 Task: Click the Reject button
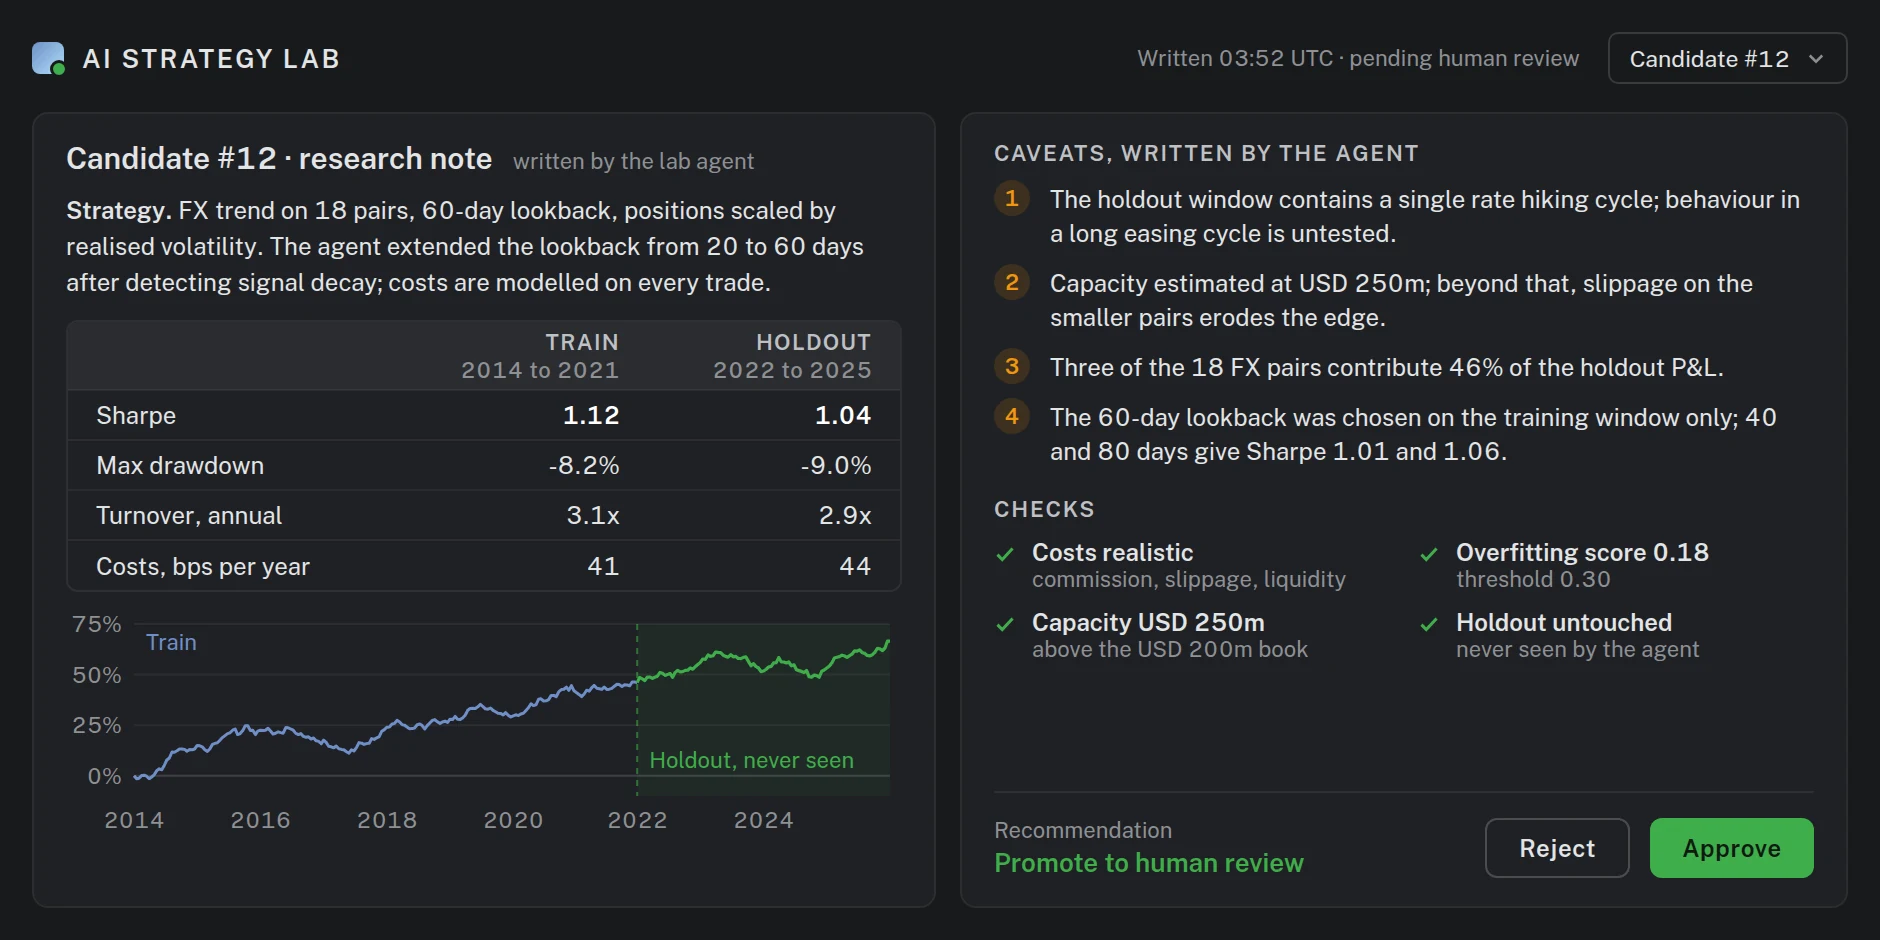coord(1557,848)
